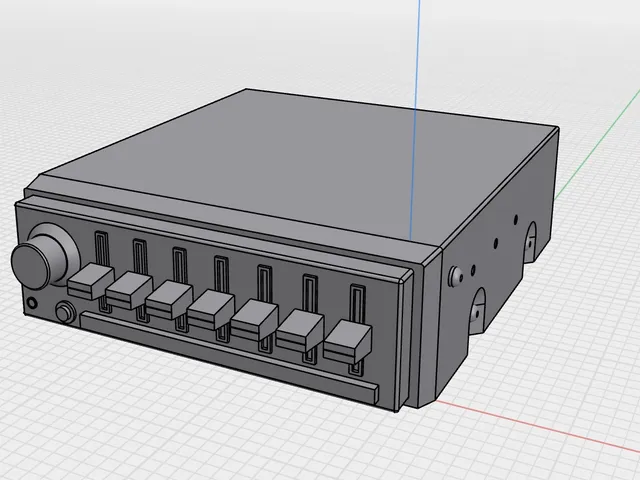Select the small round push button below knob

coord(65,313)
